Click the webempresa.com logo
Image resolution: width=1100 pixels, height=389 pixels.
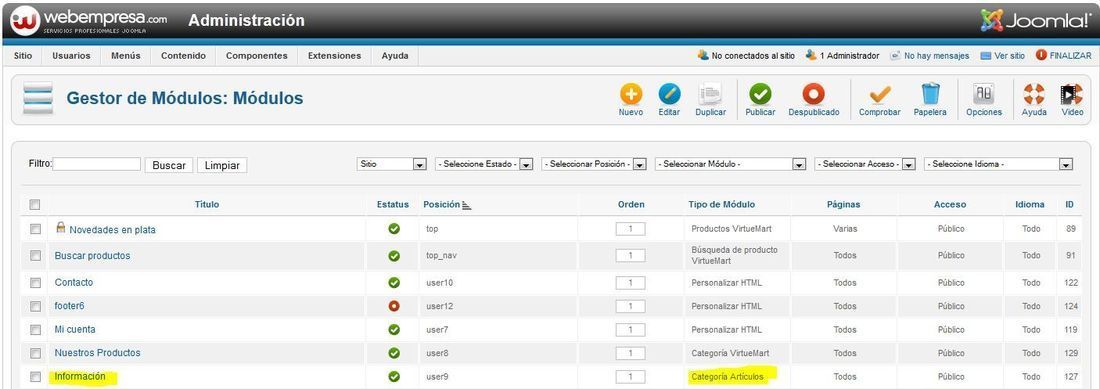[88, 20]
